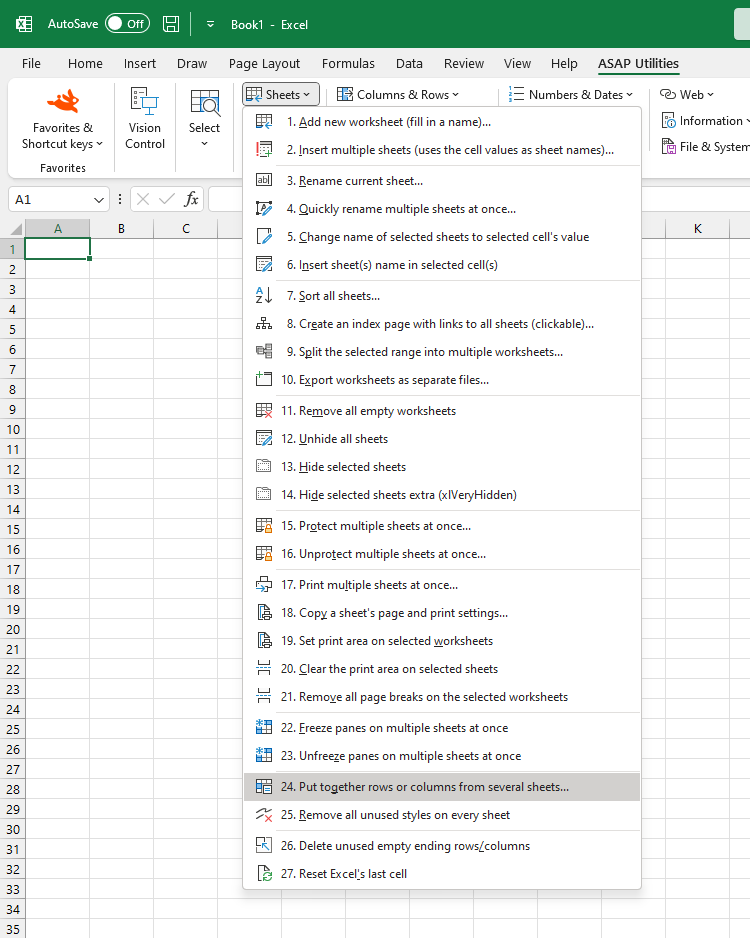Expand the Numbers & Dates dropdown

click(x=571, y=95)
